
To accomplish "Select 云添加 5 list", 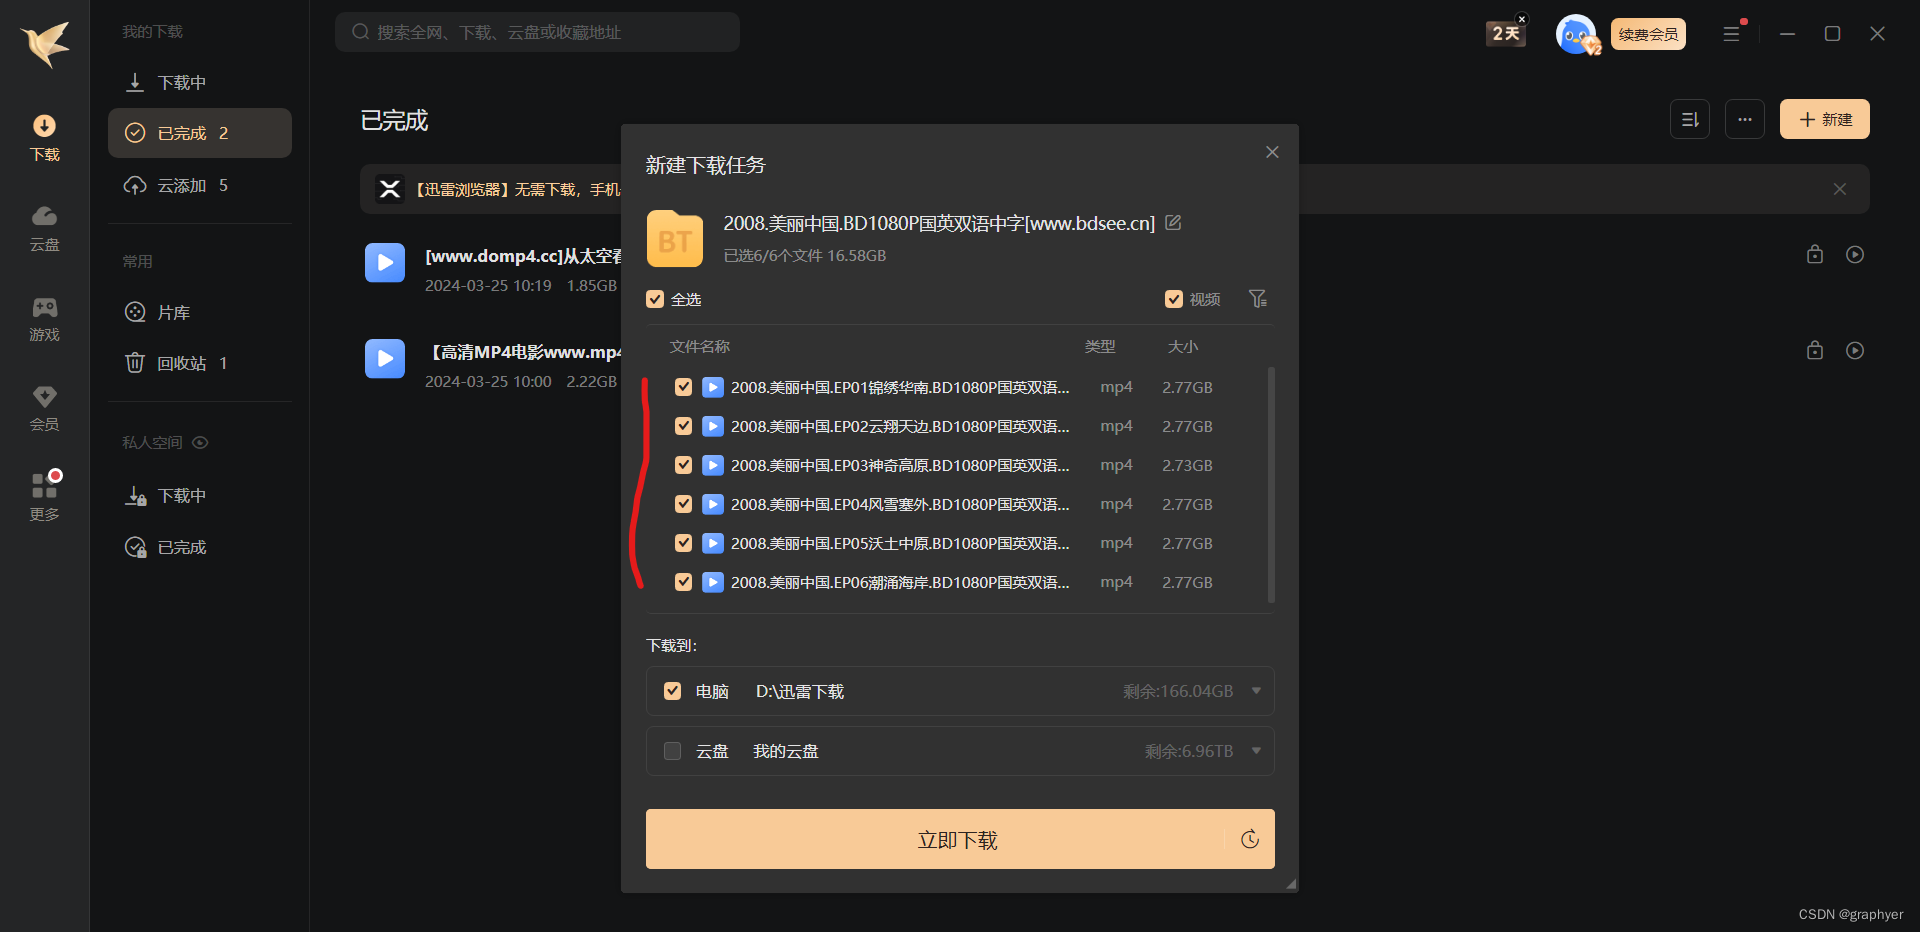I will point(200,185).
